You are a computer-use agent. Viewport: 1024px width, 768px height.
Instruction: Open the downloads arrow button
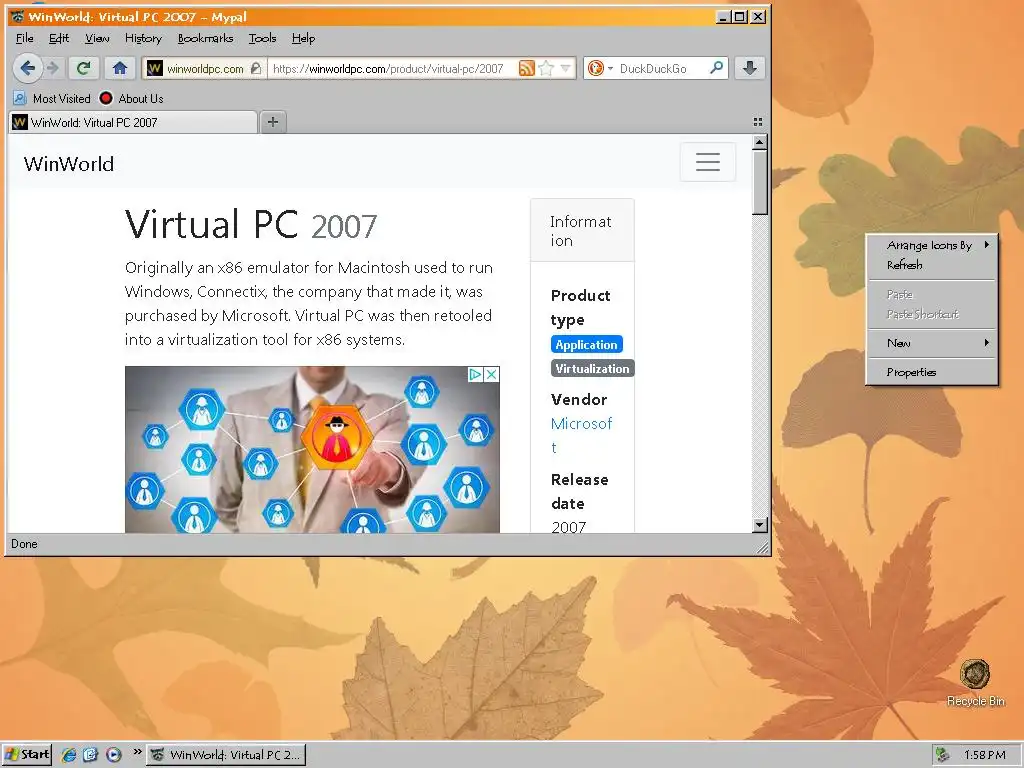point(750,68)
